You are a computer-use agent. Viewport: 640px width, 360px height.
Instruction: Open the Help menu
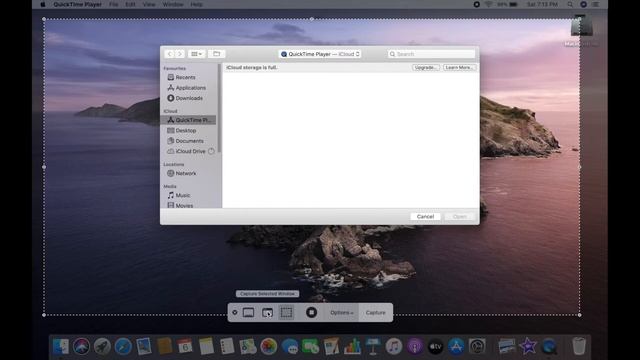[196, 4]
